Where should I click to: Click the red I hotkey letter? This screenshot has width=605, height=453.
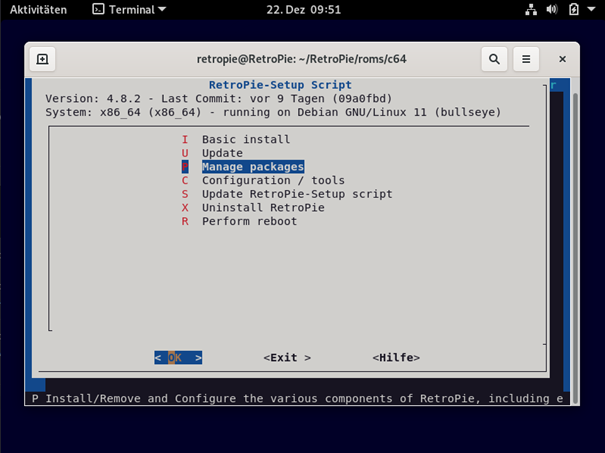(185, 139)
